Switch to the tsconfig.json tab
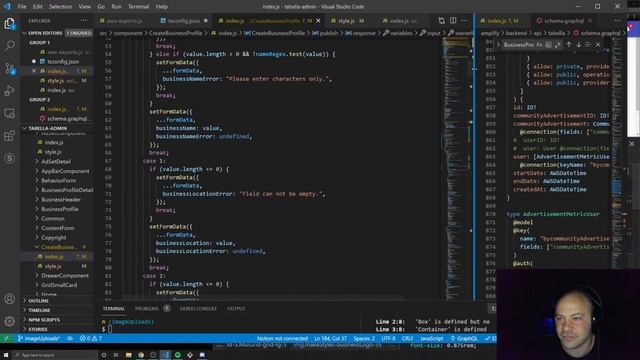 click(184, 20)
